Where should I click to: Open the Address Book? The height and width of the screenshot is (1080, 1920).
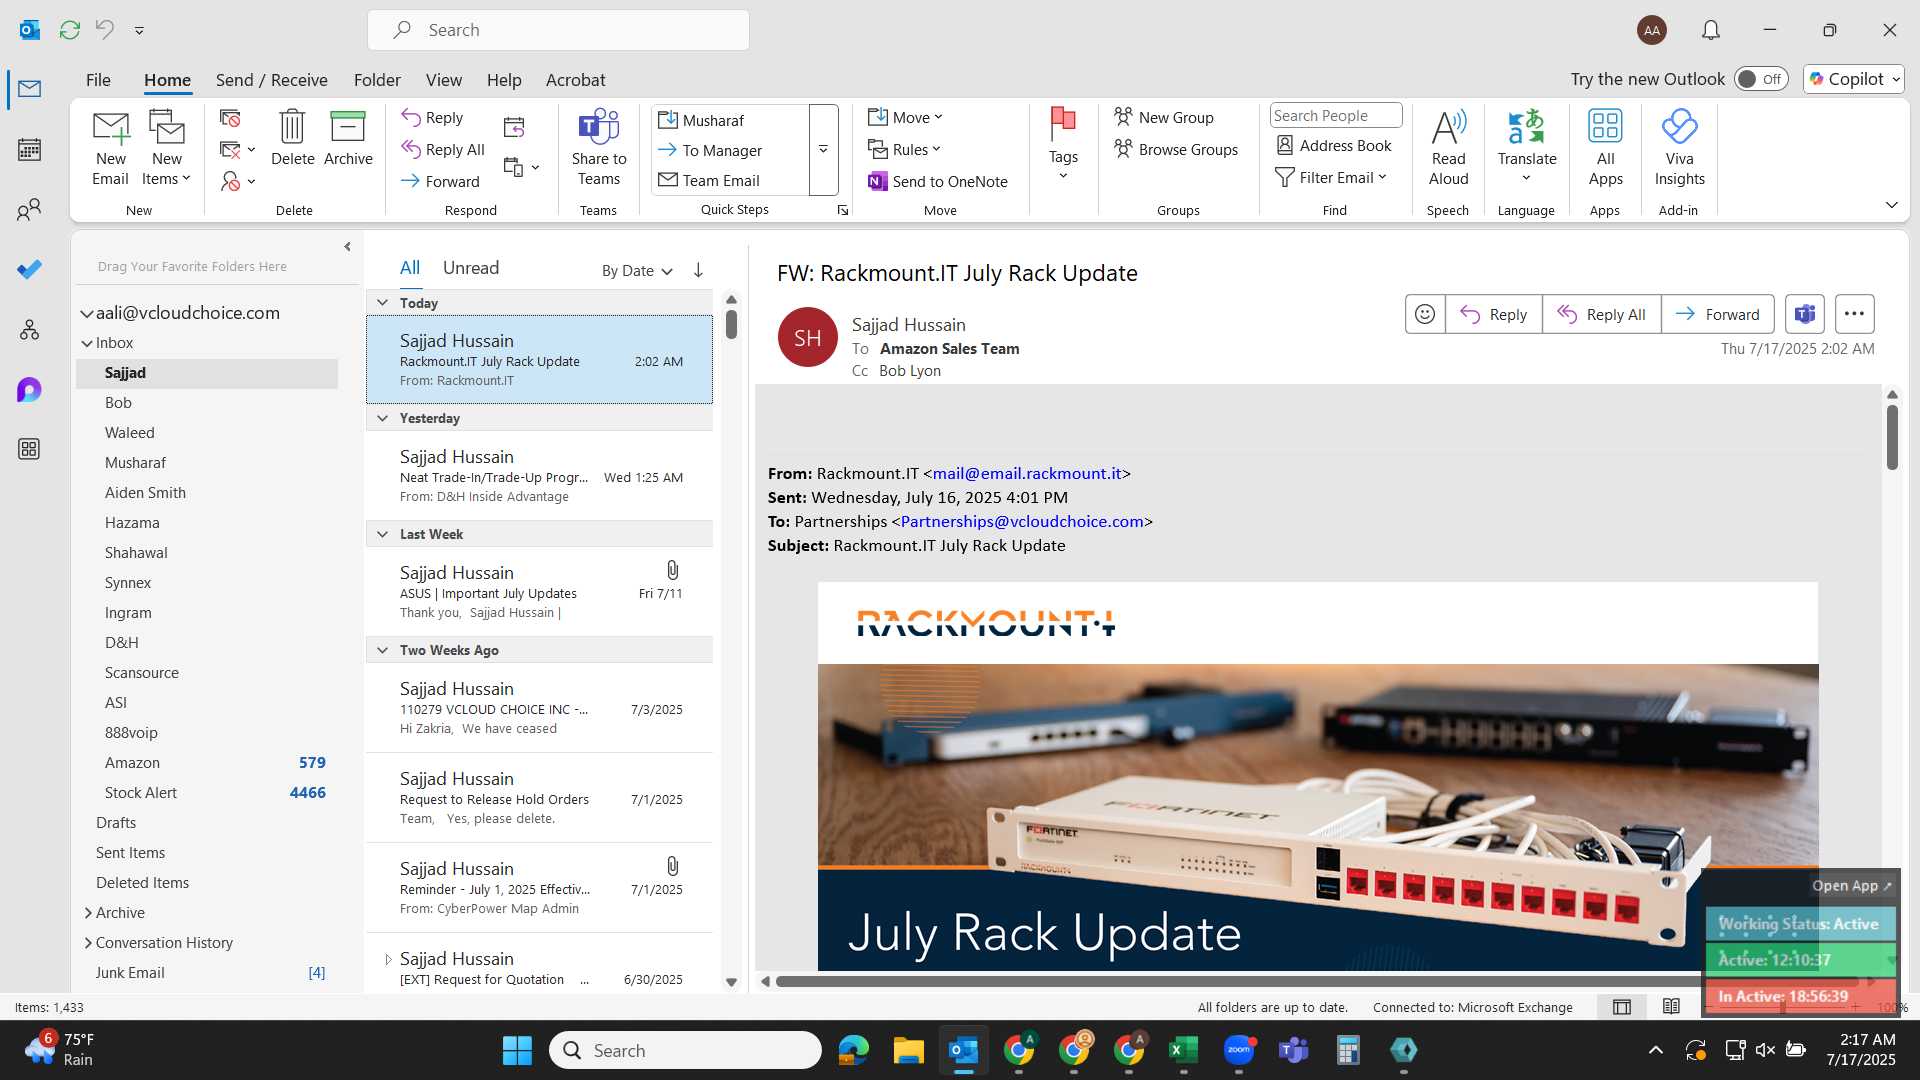click(1334, 146)
